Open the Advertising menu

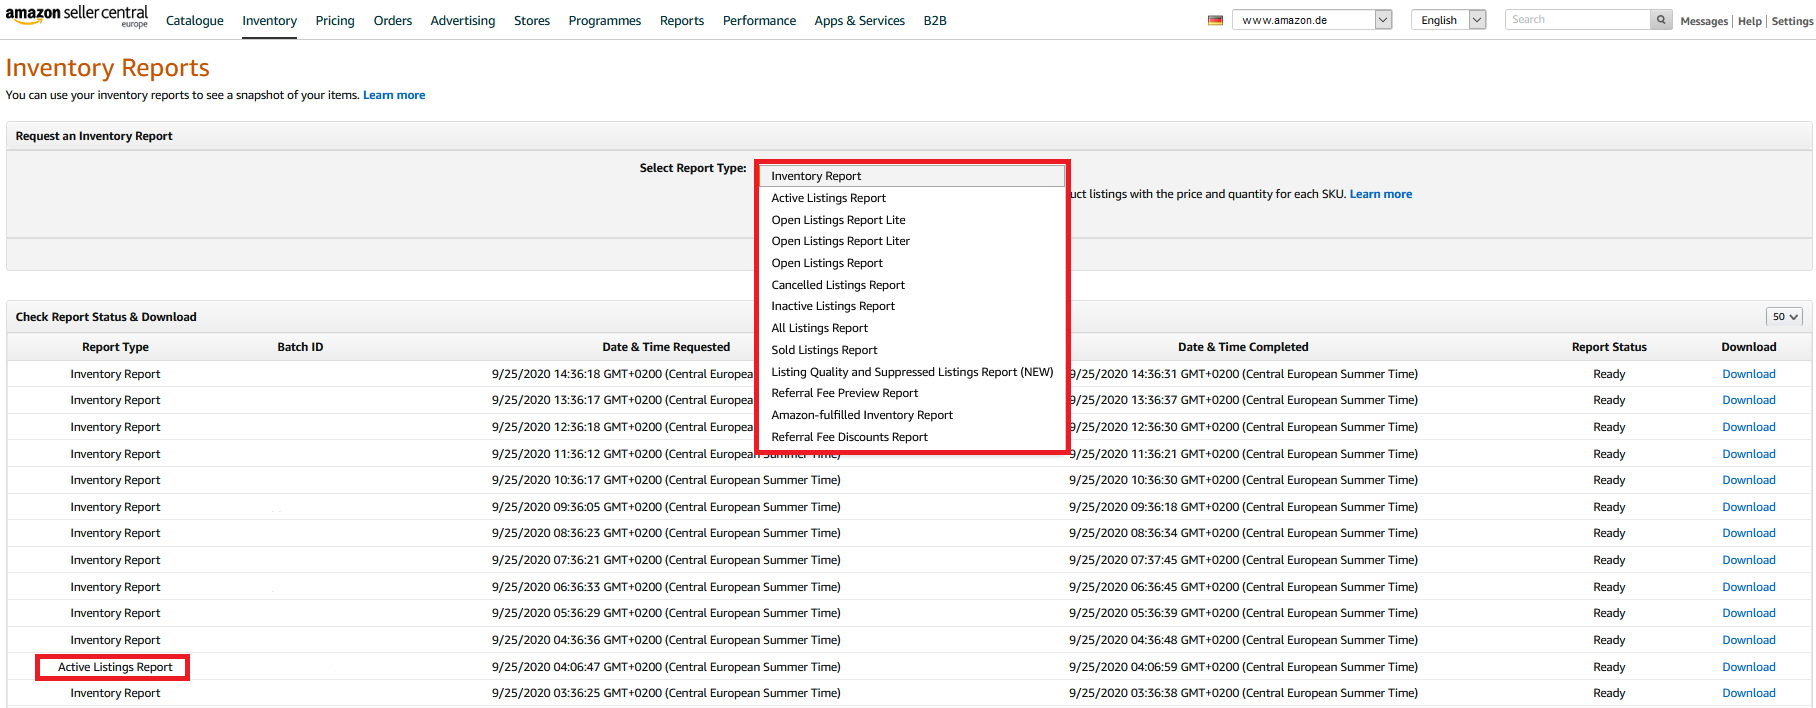coord(463,21)
